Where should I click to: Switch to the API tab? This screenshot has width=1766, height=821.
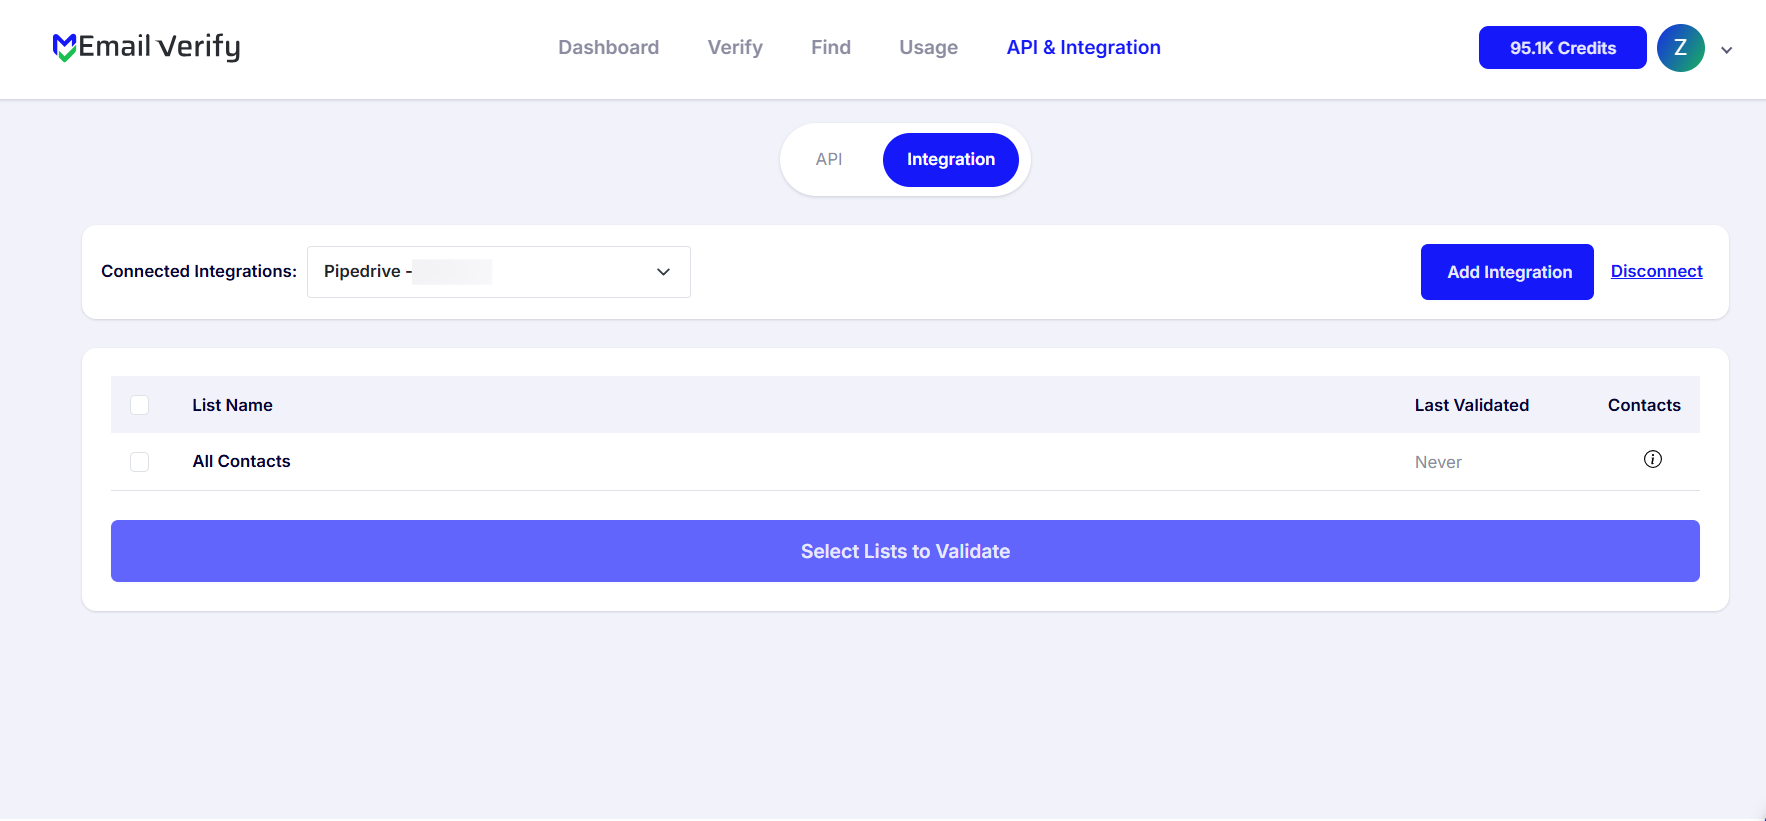[829, 159]
